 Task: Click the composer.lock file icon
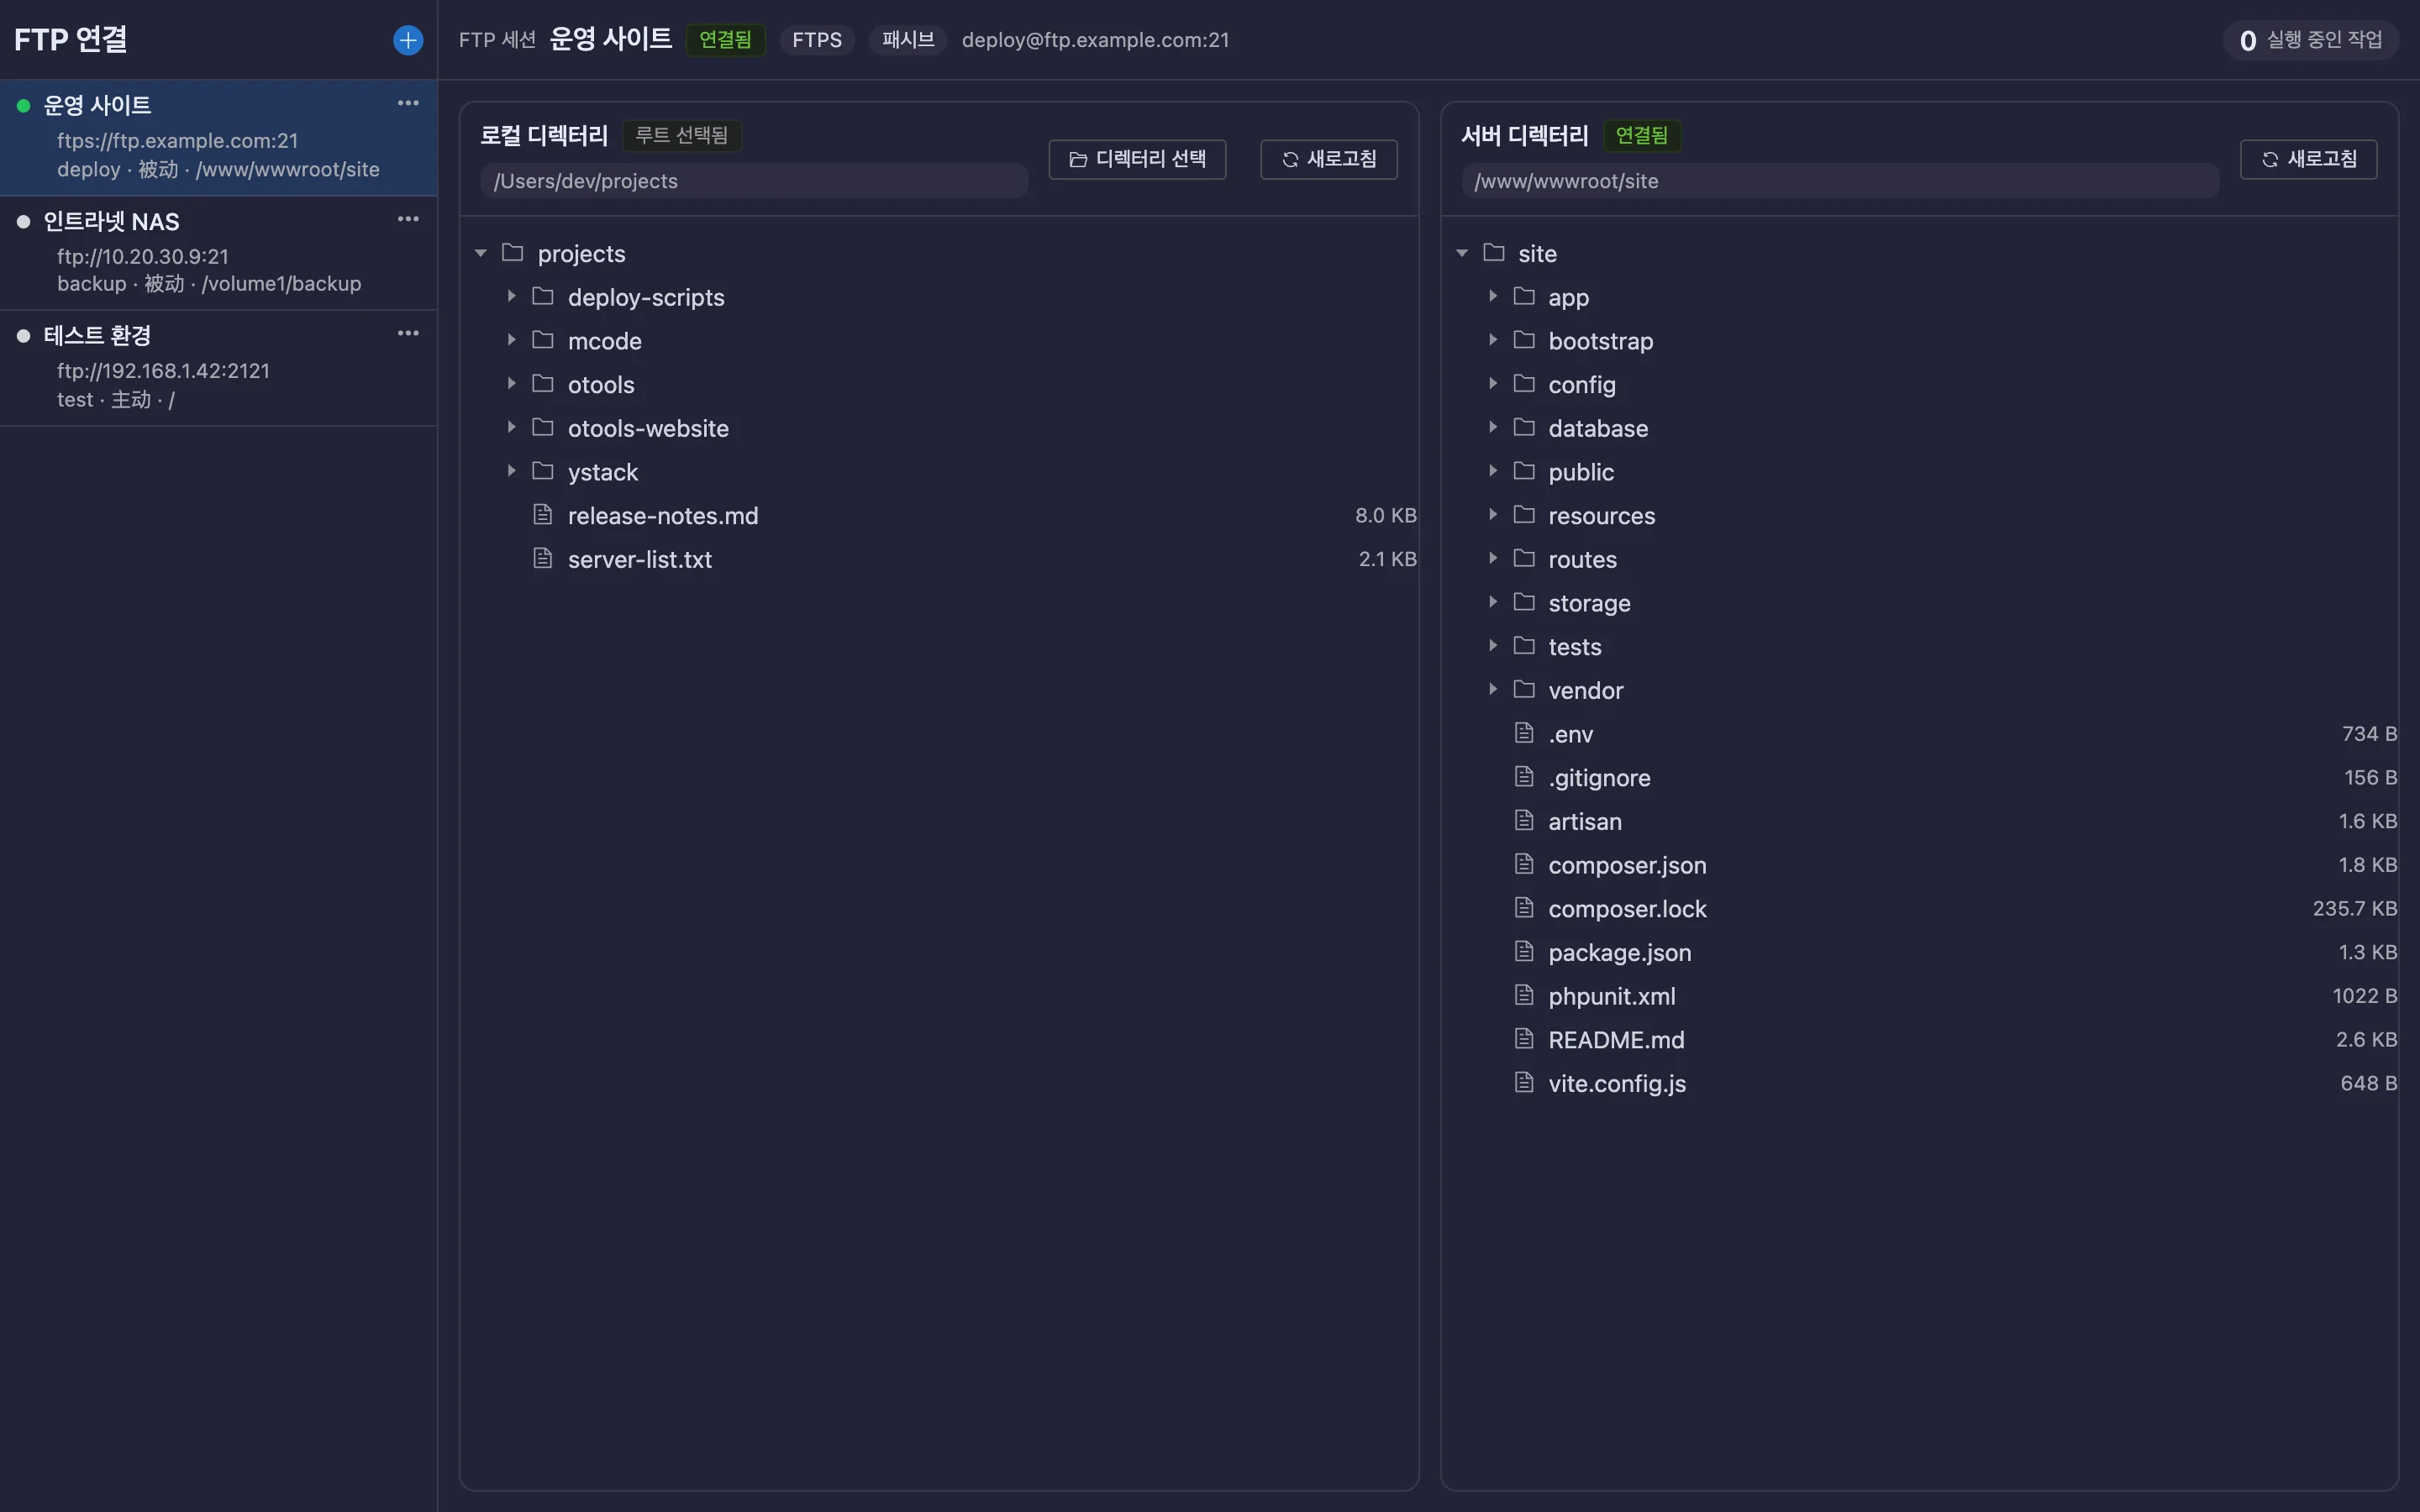1524,908
